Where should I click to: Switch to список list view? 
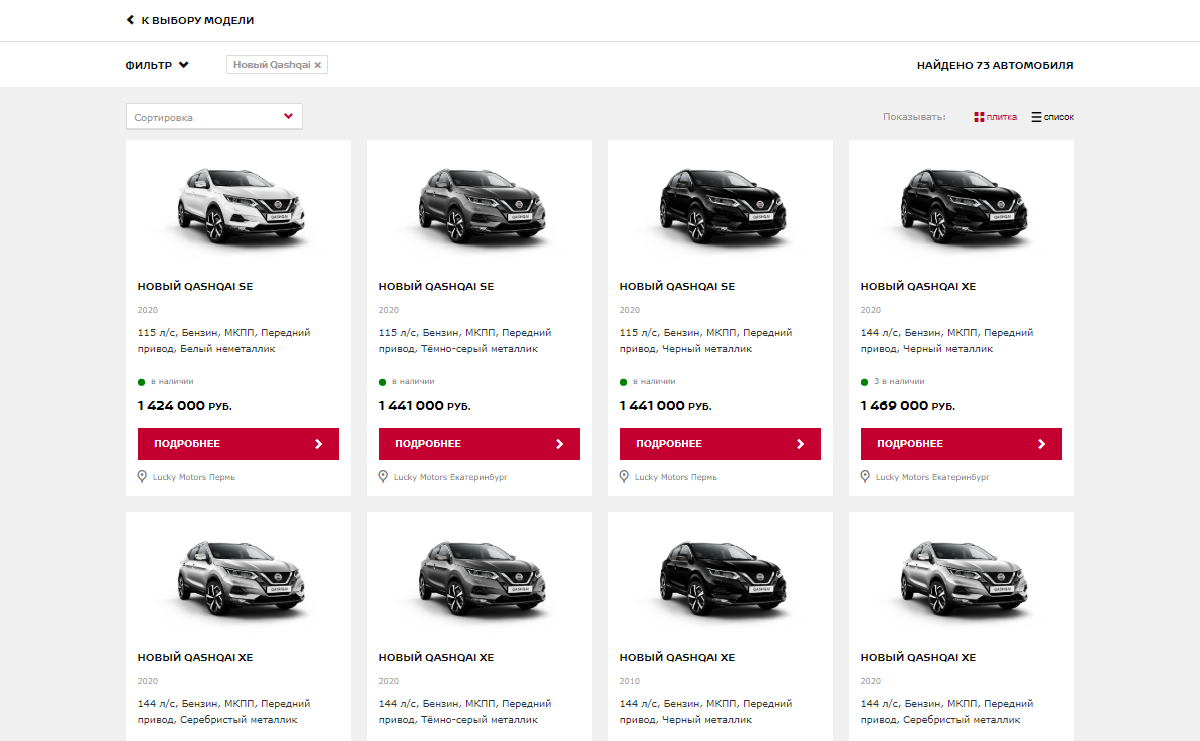click(x=1052, y=117)
